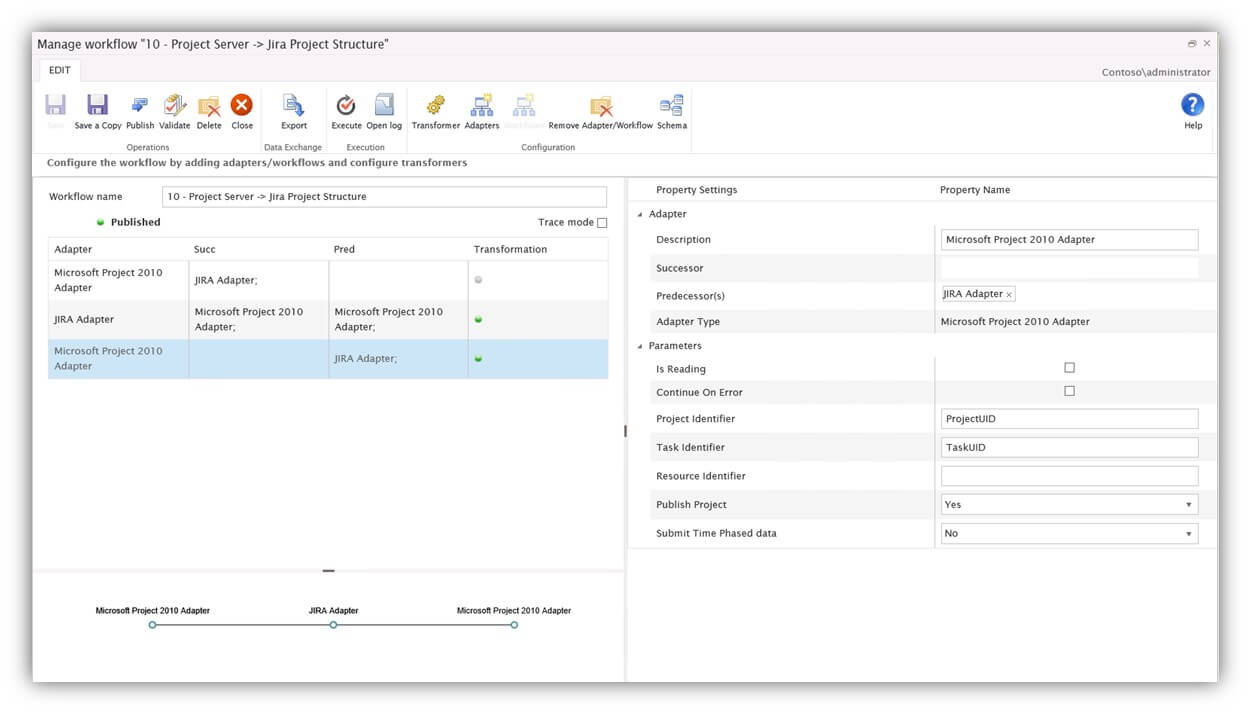Click the Adapters toolbar icon
Viewport: 1251px width, 714px height.
point(482,106)
